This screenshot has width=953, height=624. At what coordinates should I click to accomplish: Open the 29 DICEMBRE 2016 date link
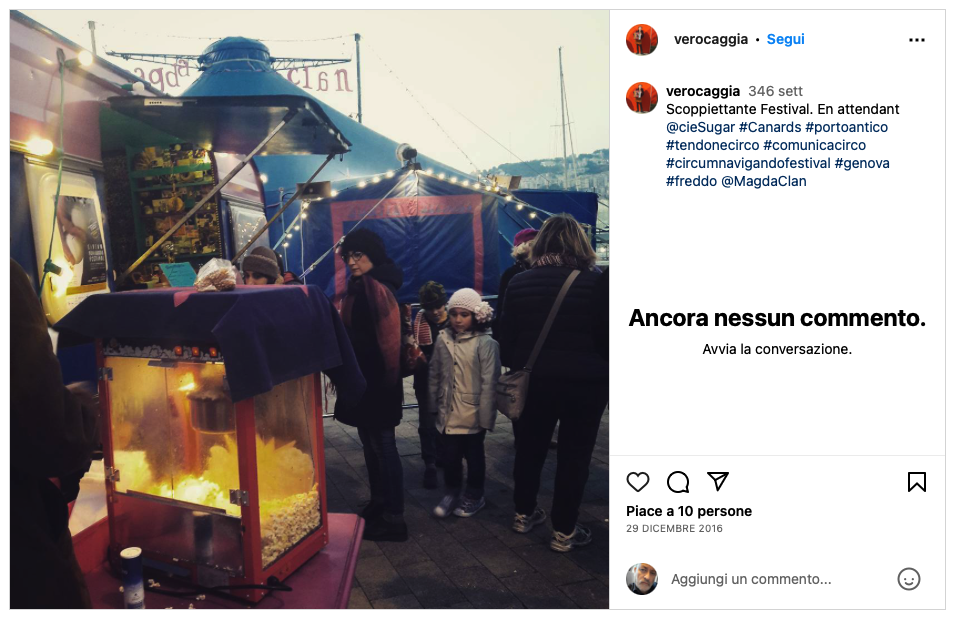(x=674, y=529)
